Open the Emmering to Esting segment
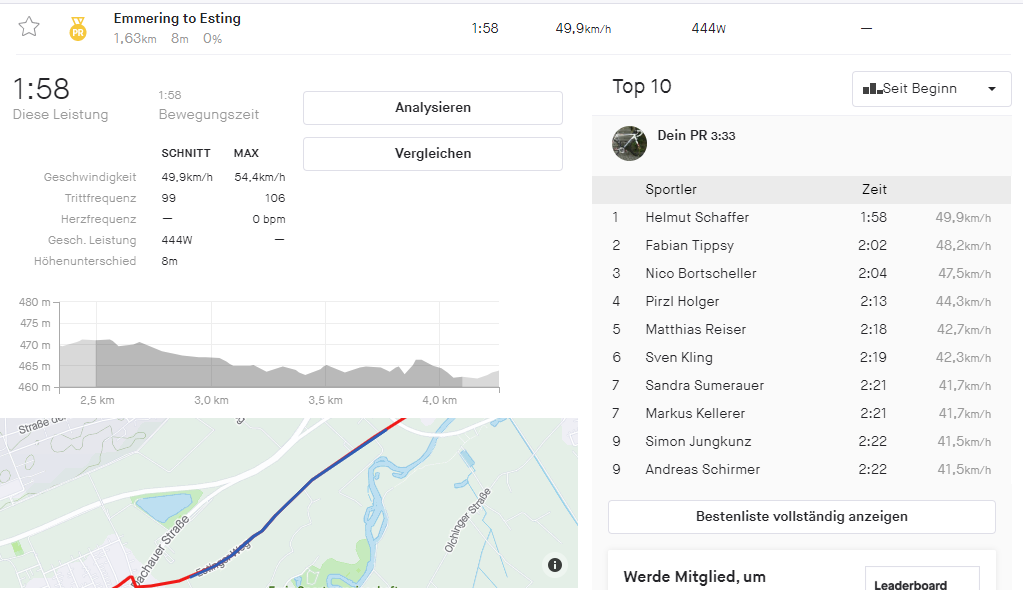1023x590 pixels. pos(177,18)
